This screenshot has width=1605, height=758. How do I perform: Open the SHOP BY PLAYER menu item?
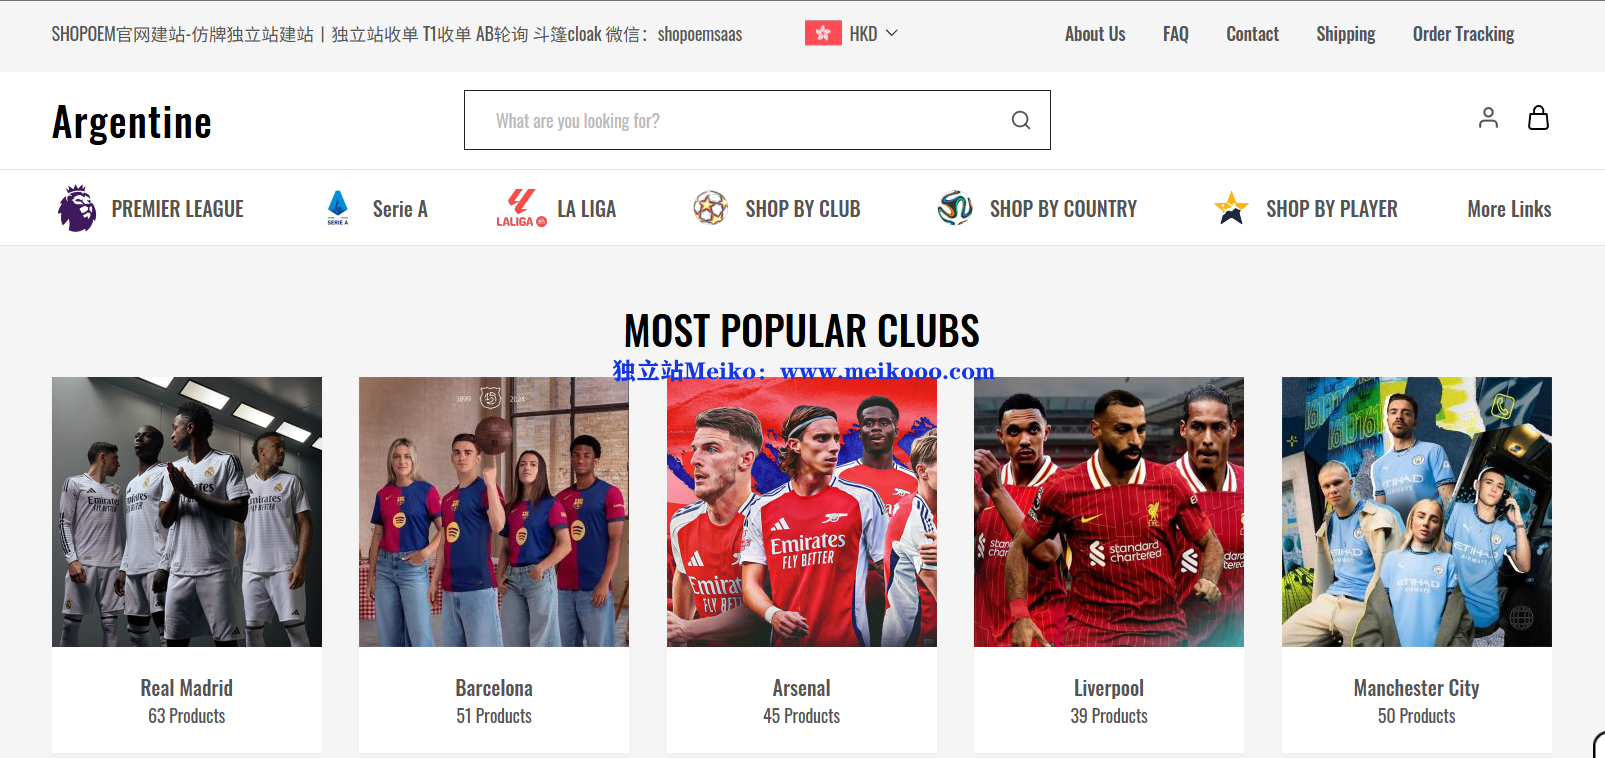click(1331, 209)
